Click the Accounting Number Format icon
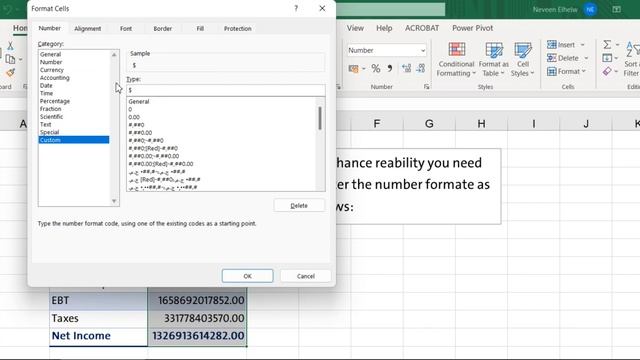 pos(353,69)
